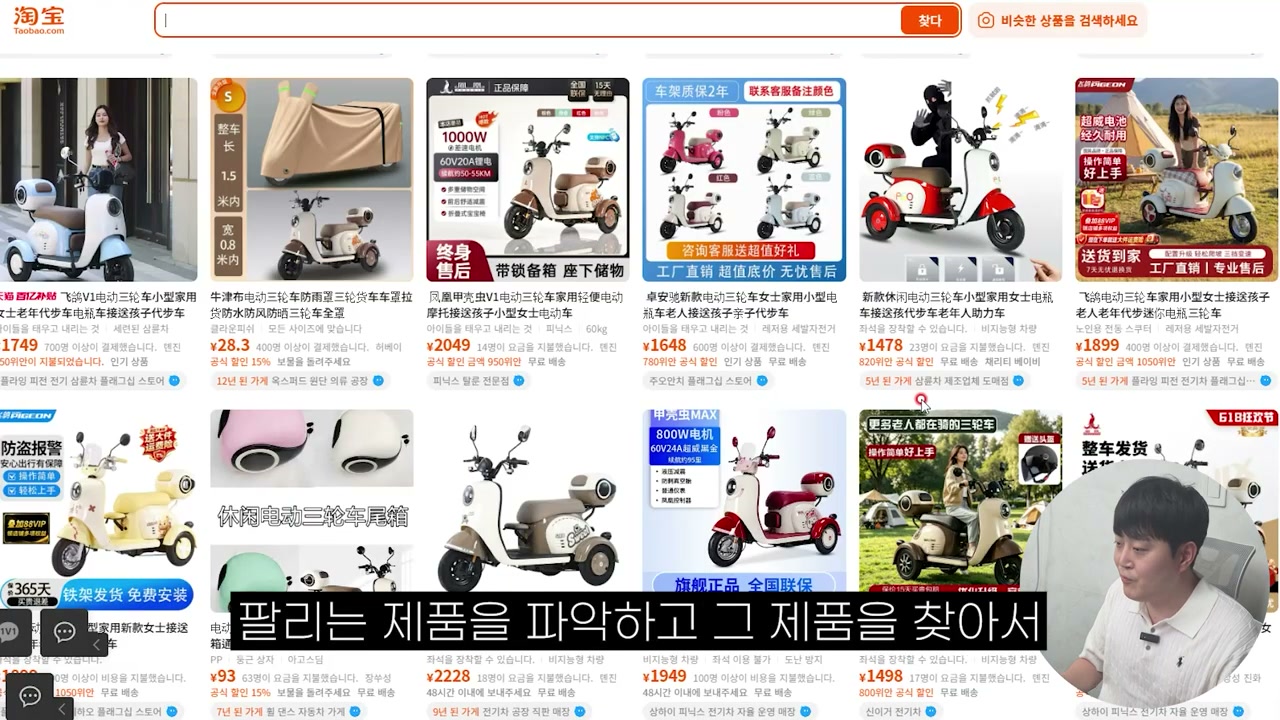Click the lower chat bubble overlay icon
The height and width of the screenshot is (720, 1280).
[30, 696]
